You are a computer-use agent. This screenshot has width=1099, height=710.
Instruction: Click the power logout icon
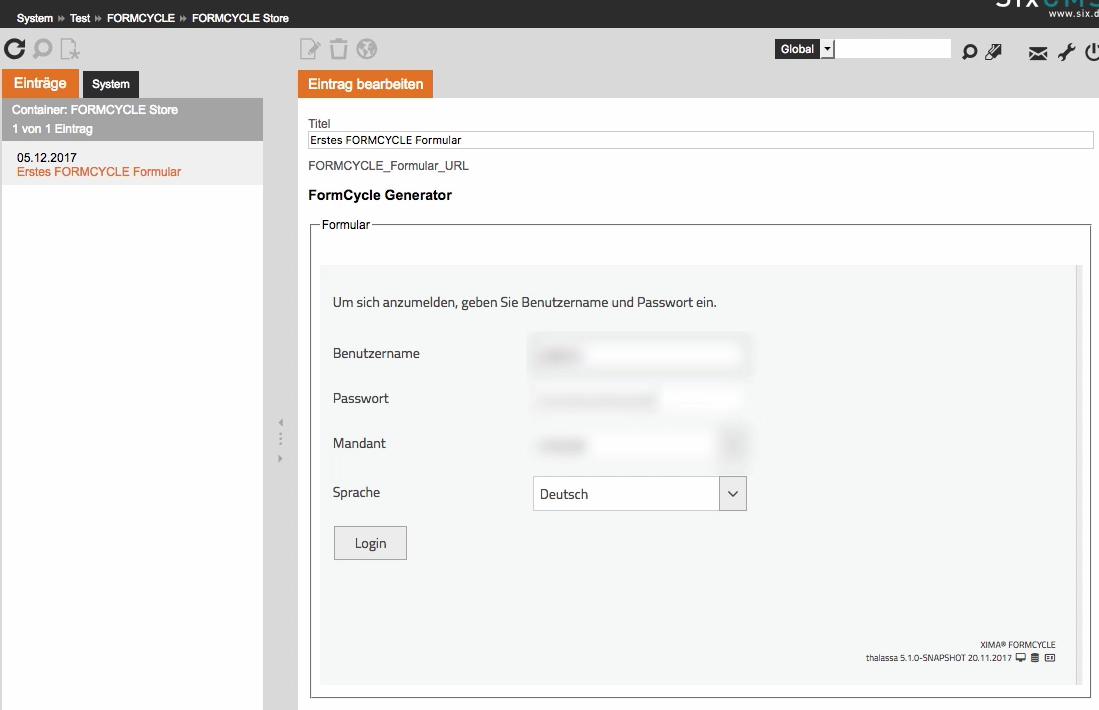(1091, 52)
